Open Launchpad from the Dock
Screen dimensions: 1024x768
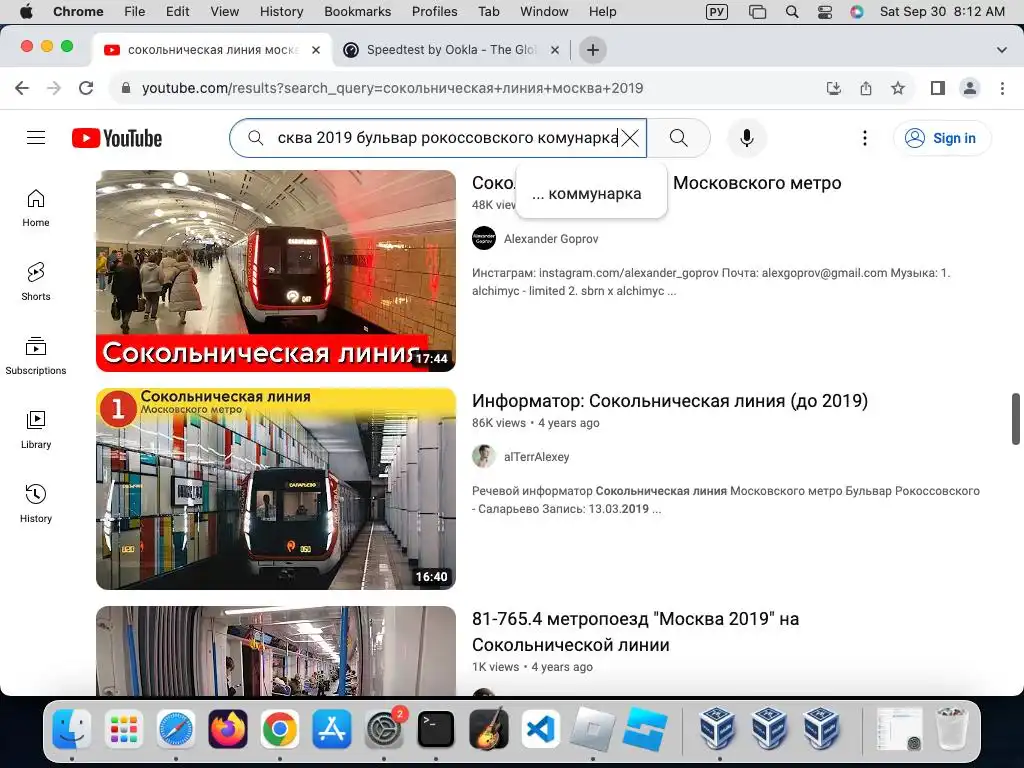(x=123, y=729)
